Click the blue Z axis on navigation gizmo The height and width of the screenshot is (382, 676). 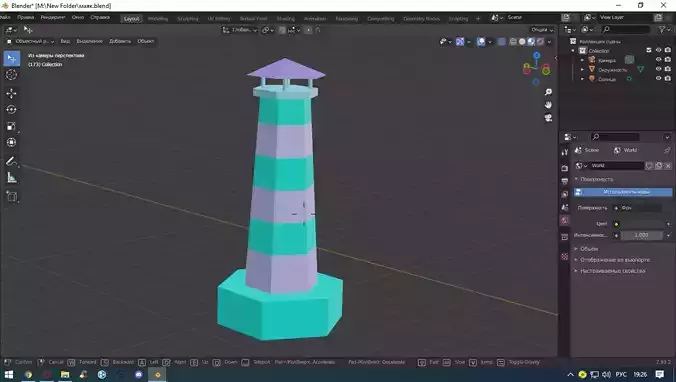pos(536,56)
